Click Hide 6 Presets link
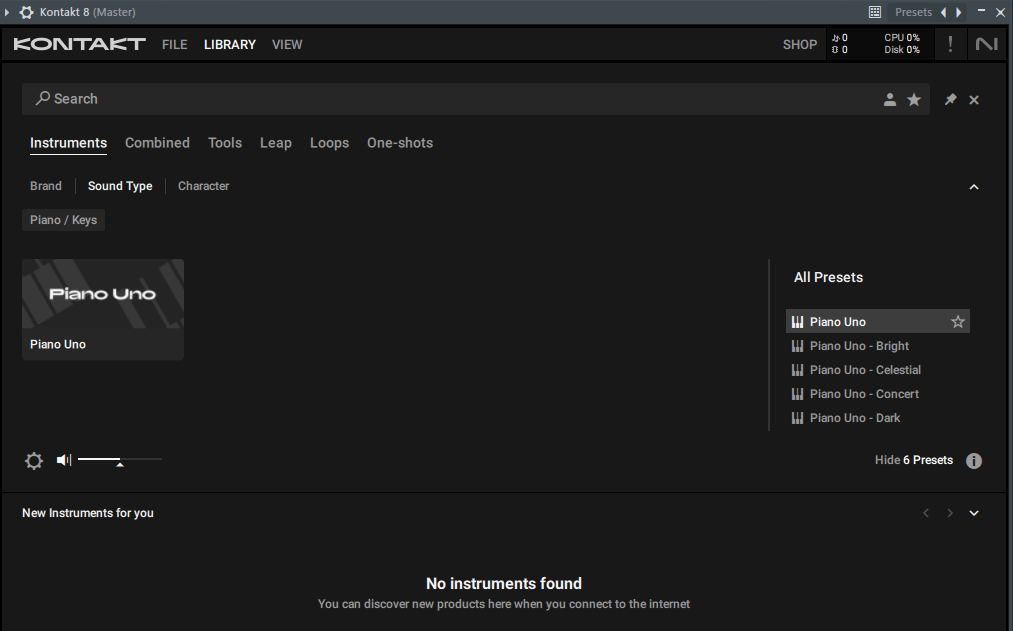The height and width of the screenshot is (631, 1013). [x=914, y=460]
